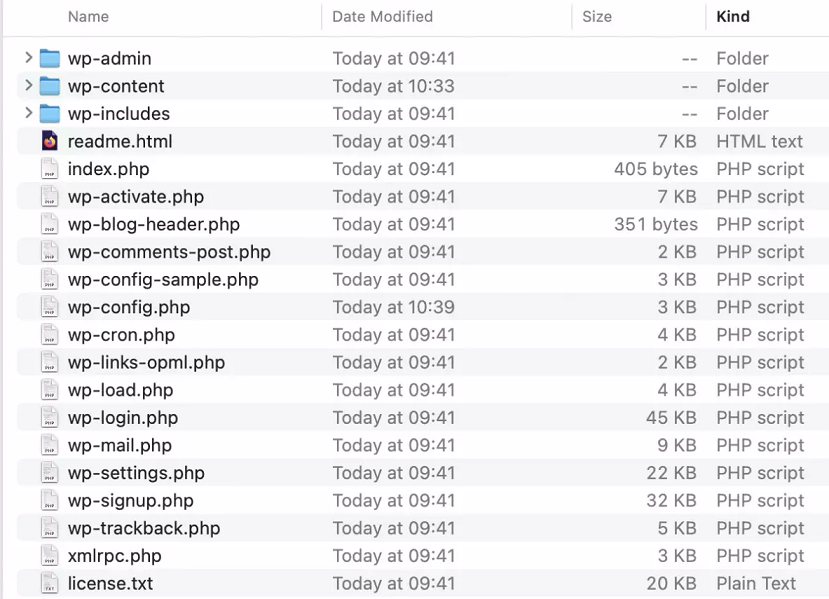Click the index.php file icon
The height and width of the screenshot is (599, 829).
tap(50, 169)
